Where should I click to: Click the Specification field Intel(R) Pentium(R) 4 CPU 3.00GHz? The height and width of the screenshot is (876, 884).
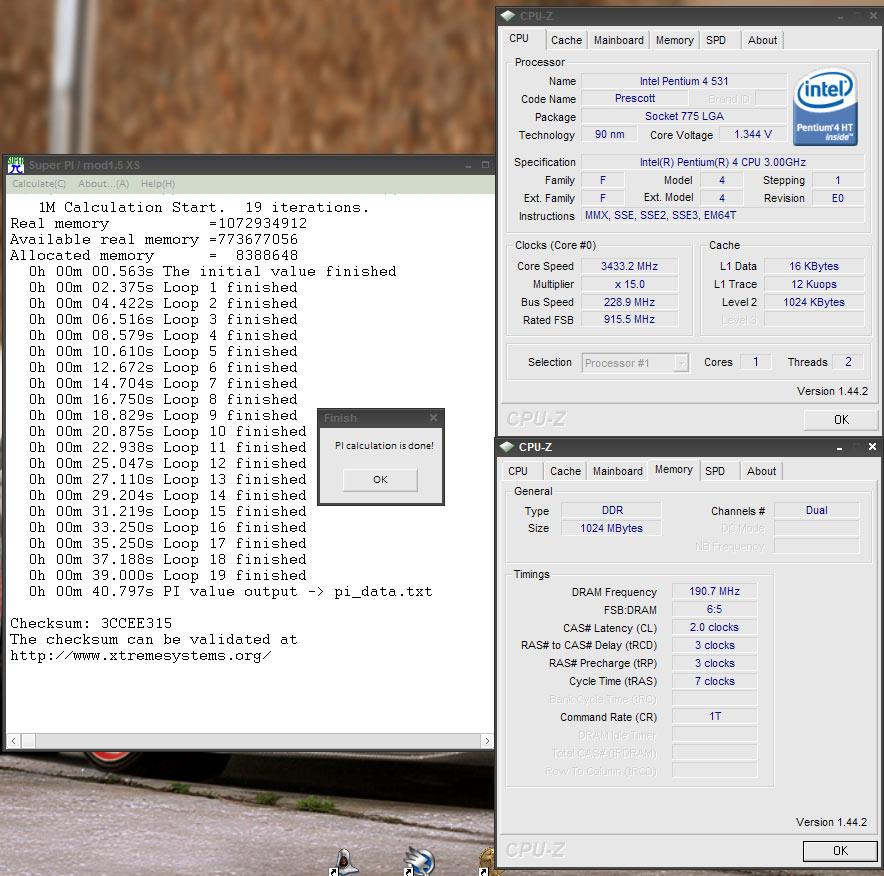point(722,162)
